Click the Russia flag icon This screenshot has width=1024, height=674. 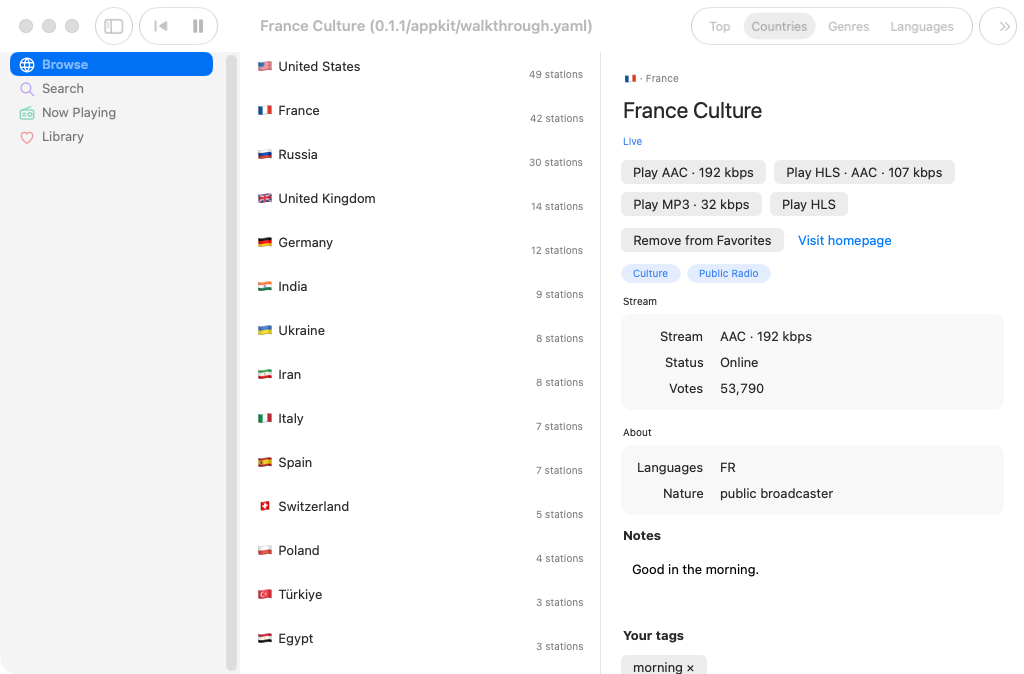coord(264,154)
